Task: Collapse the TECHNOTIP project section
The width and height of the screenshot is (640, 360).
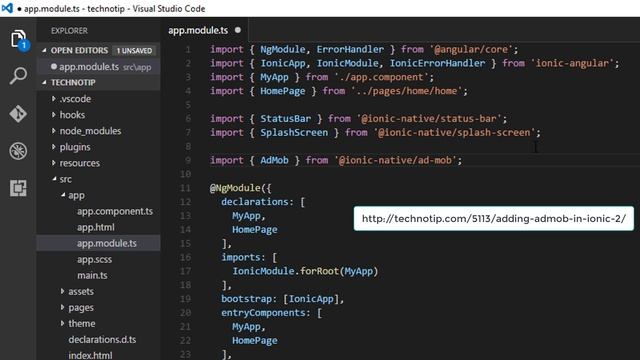Action: (44, 82)
